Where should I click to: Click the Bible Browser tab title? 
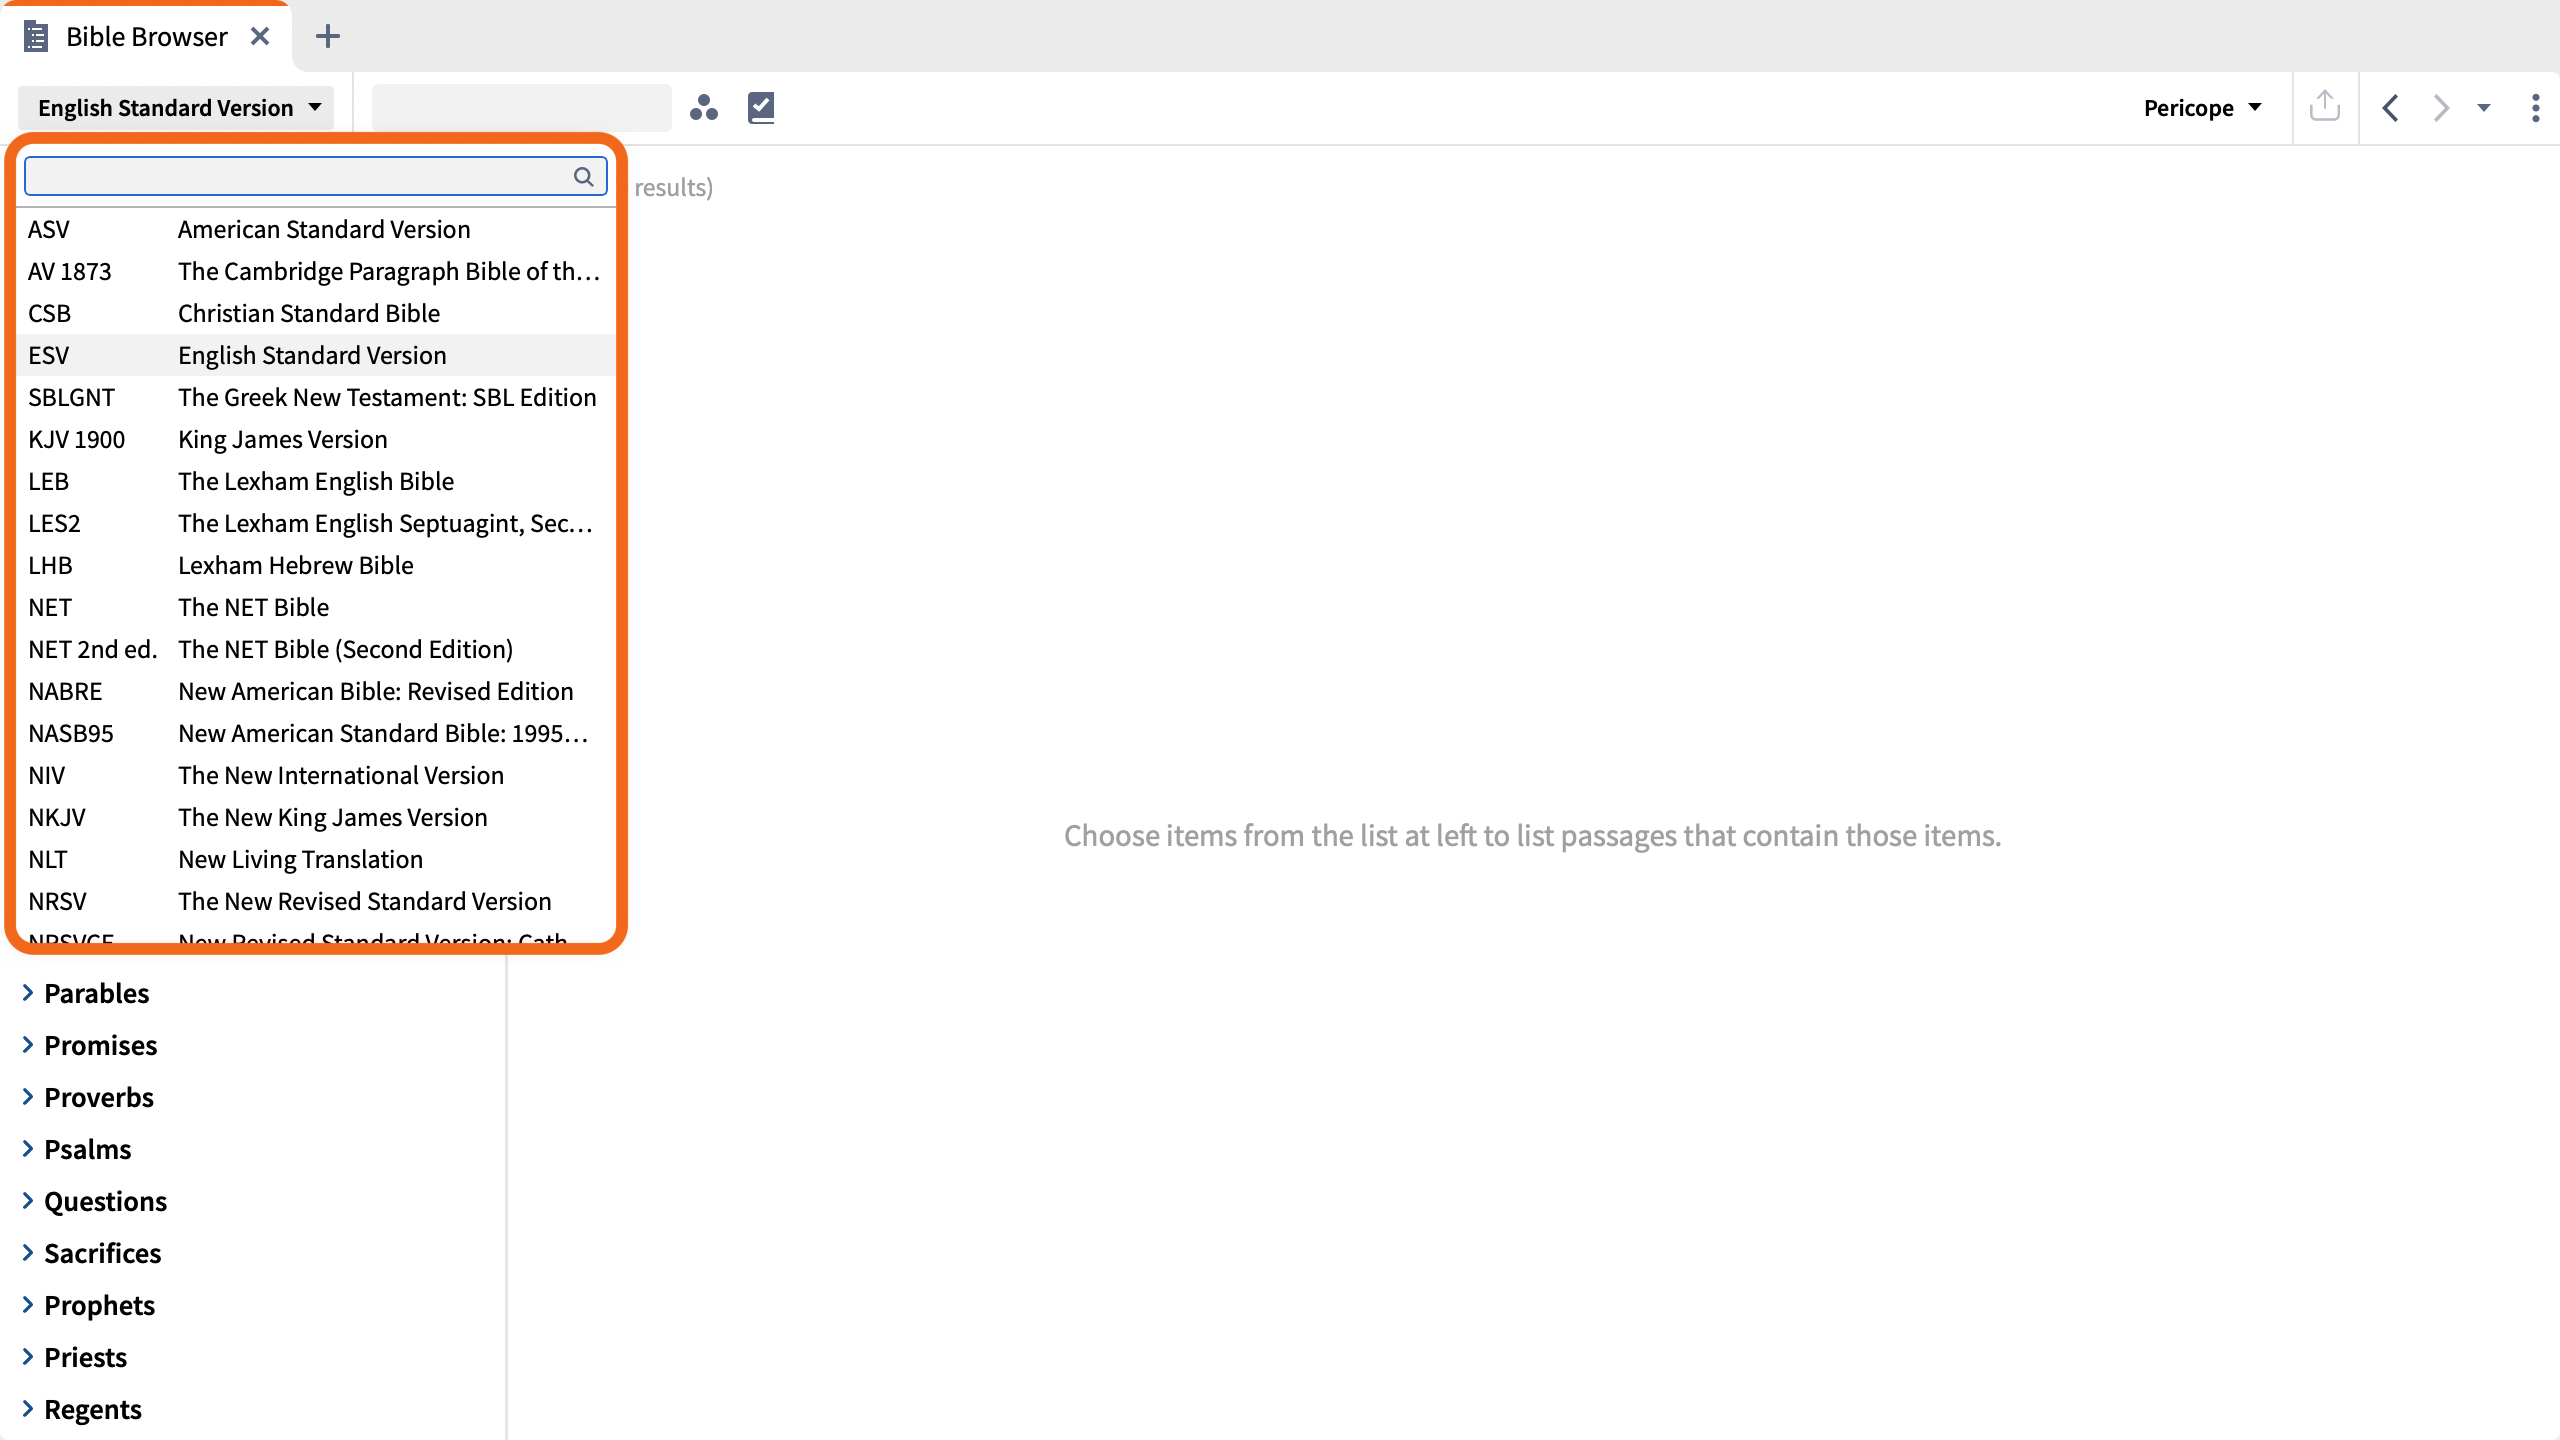pyautogui.click(x=146, y=37)
